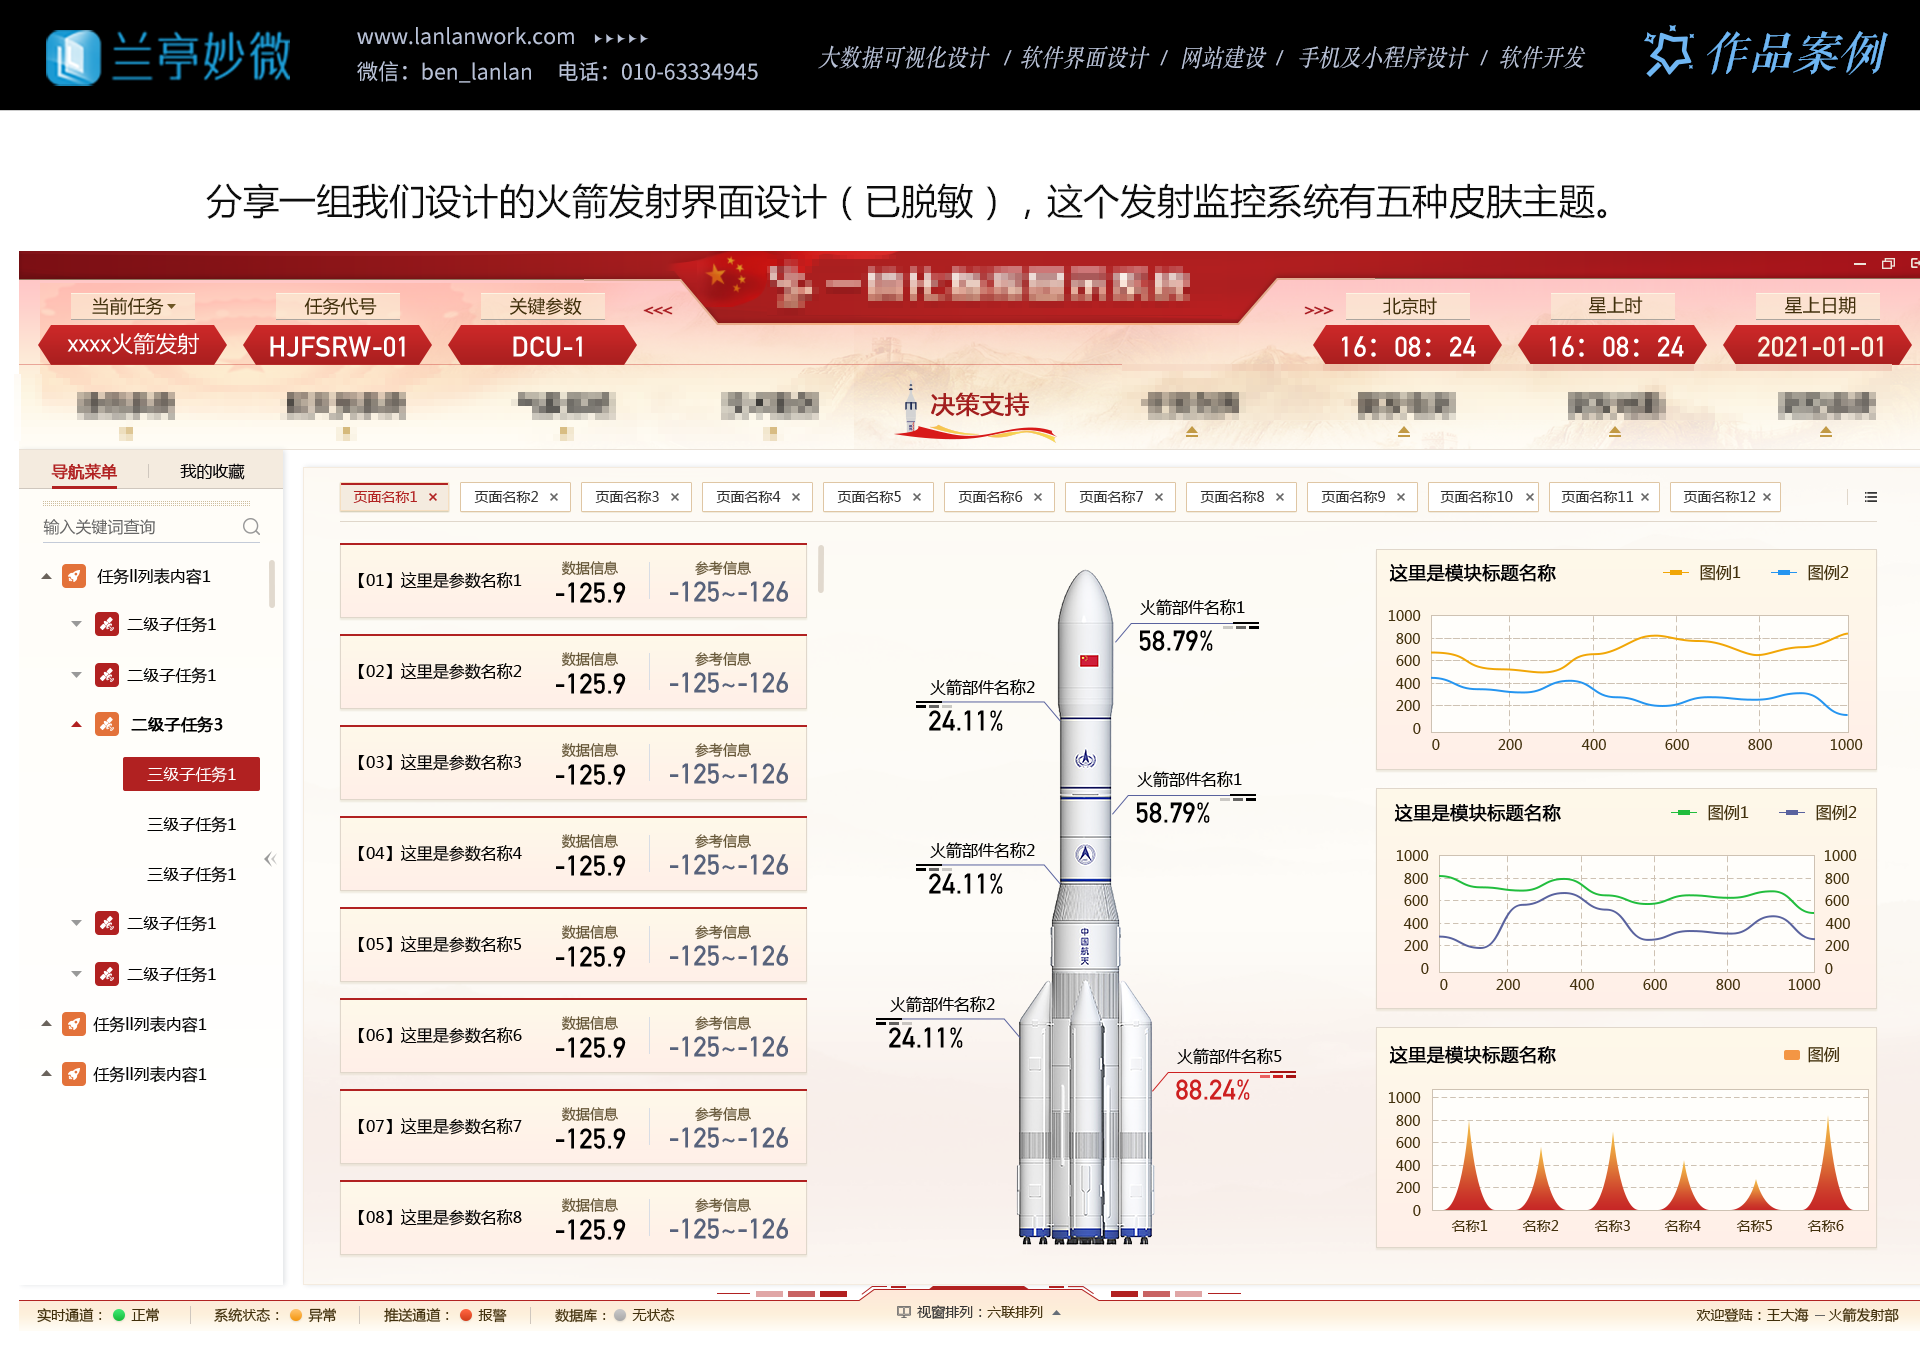Viewport: 1920px width, 1354px height.
Task: Click the search magnifier in the navigation sidebar
Action: point(251,526)
